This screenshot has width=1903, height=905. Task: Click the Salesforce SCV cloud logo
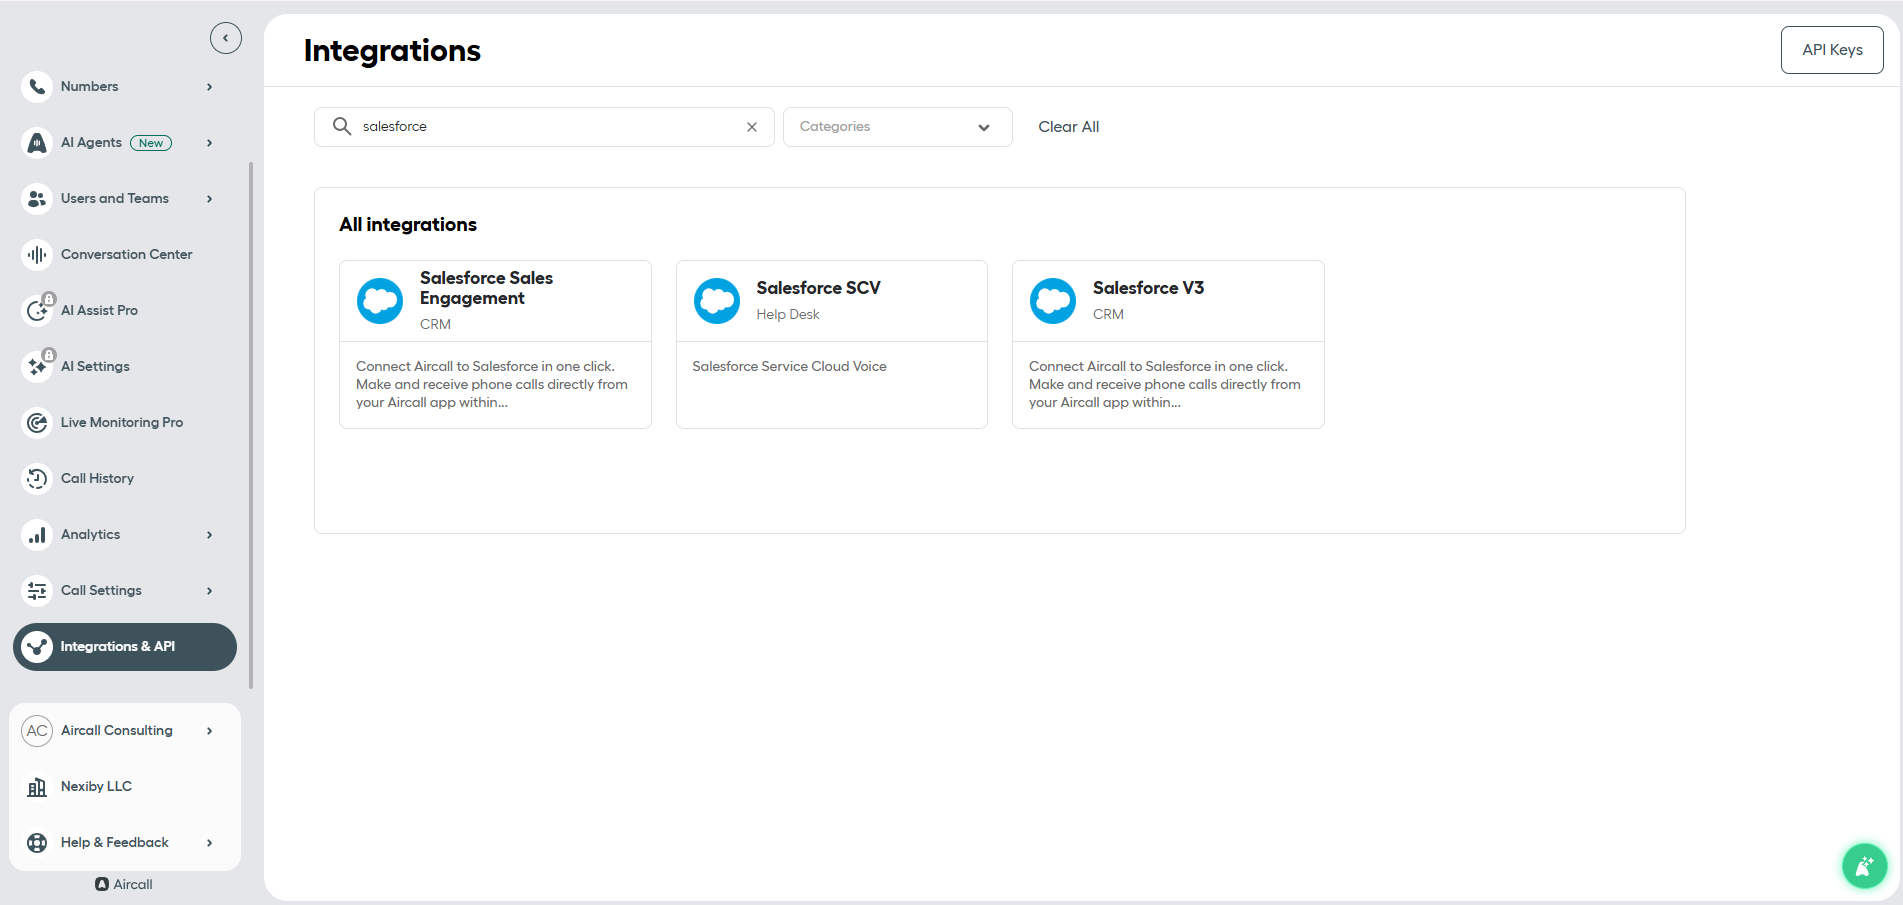[x=717, y=301]
